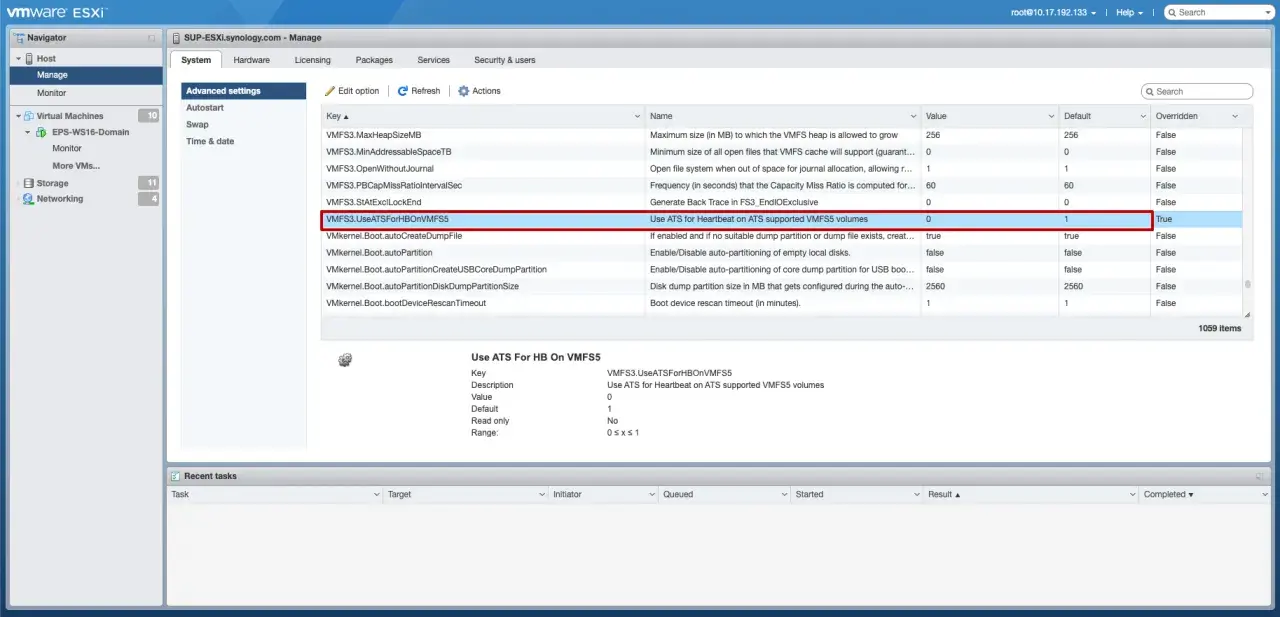The image size is (1280, 617).
Task: Open the Actions menu button
Action: 479,91
